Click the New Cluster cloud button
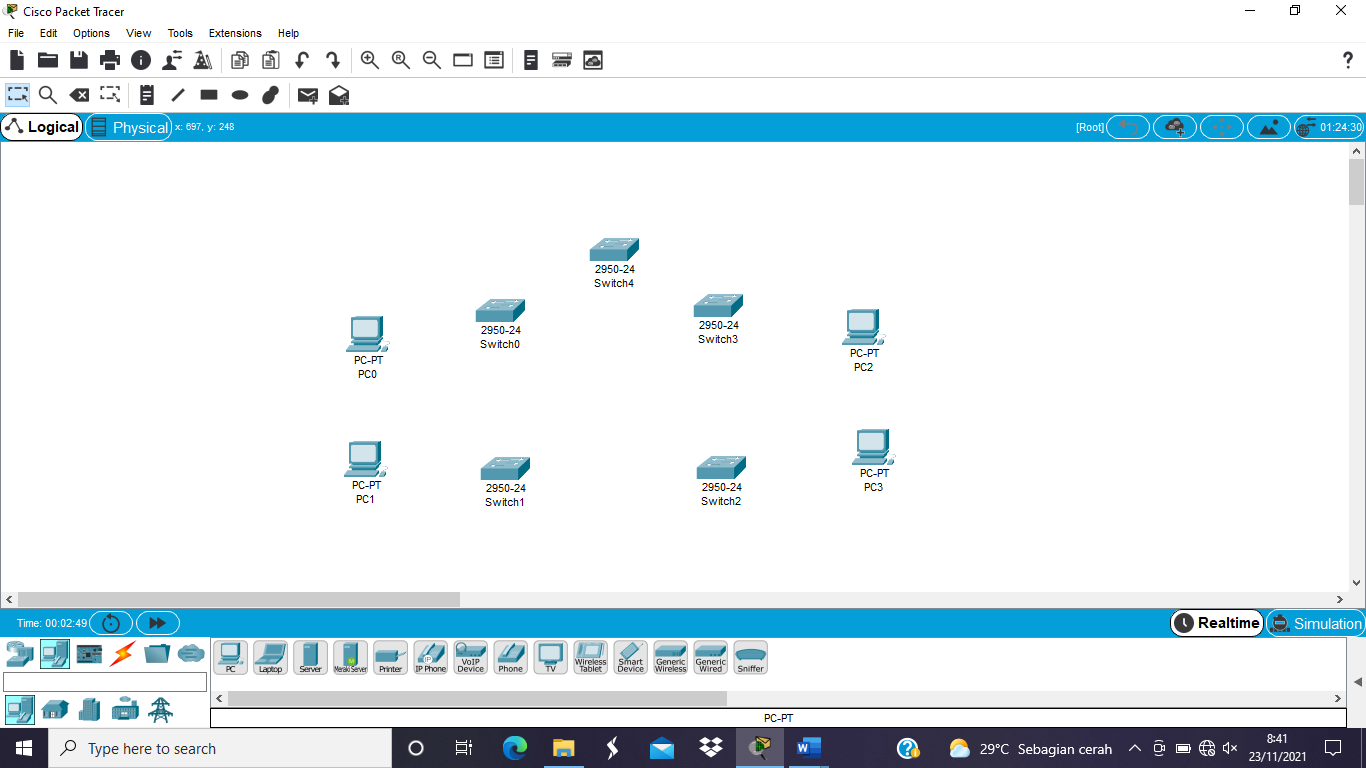 1175,127
